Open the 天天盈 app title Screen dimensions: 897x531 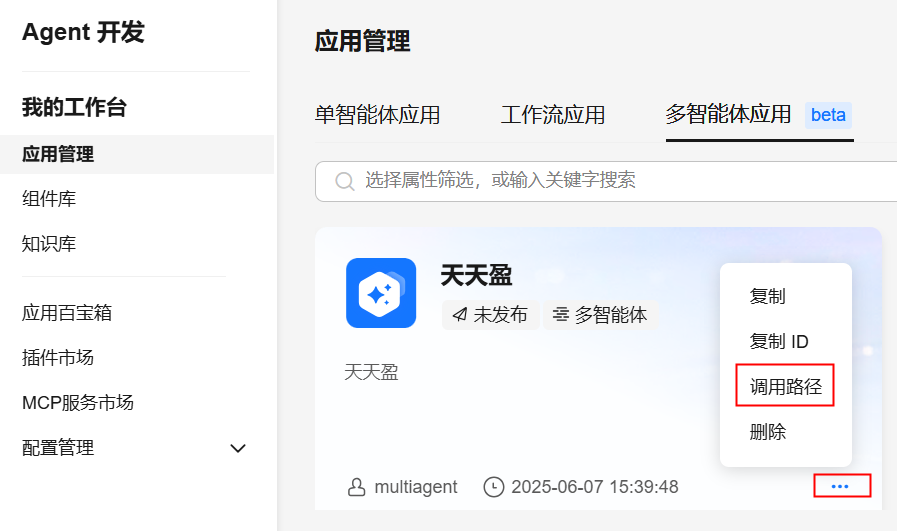(x=476, y=276)
